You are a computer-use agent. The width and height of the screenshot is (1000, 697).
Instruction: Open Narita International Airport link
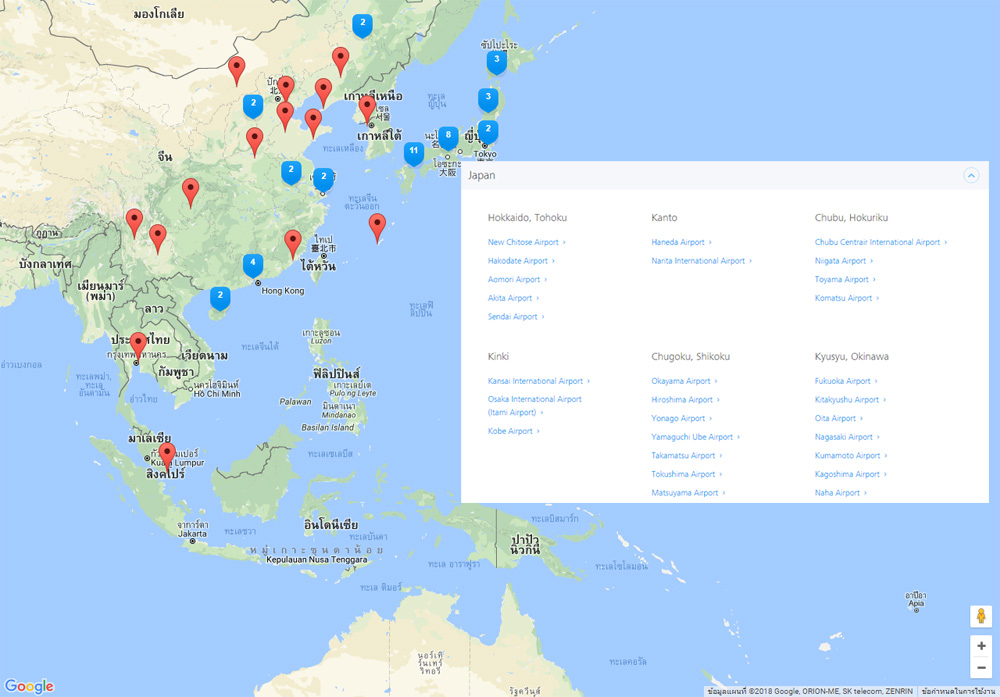coord(698,261)
